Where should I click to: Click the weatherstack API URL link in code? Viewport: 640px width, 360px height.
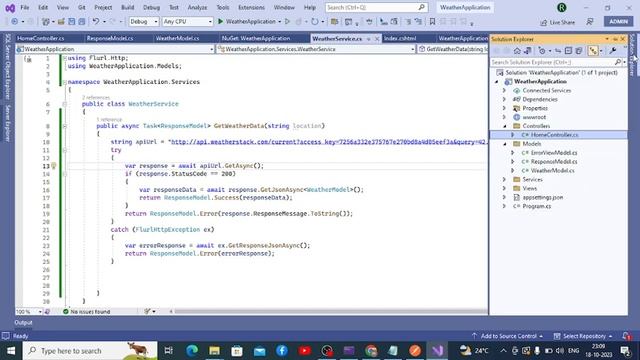tap(329, 142)
